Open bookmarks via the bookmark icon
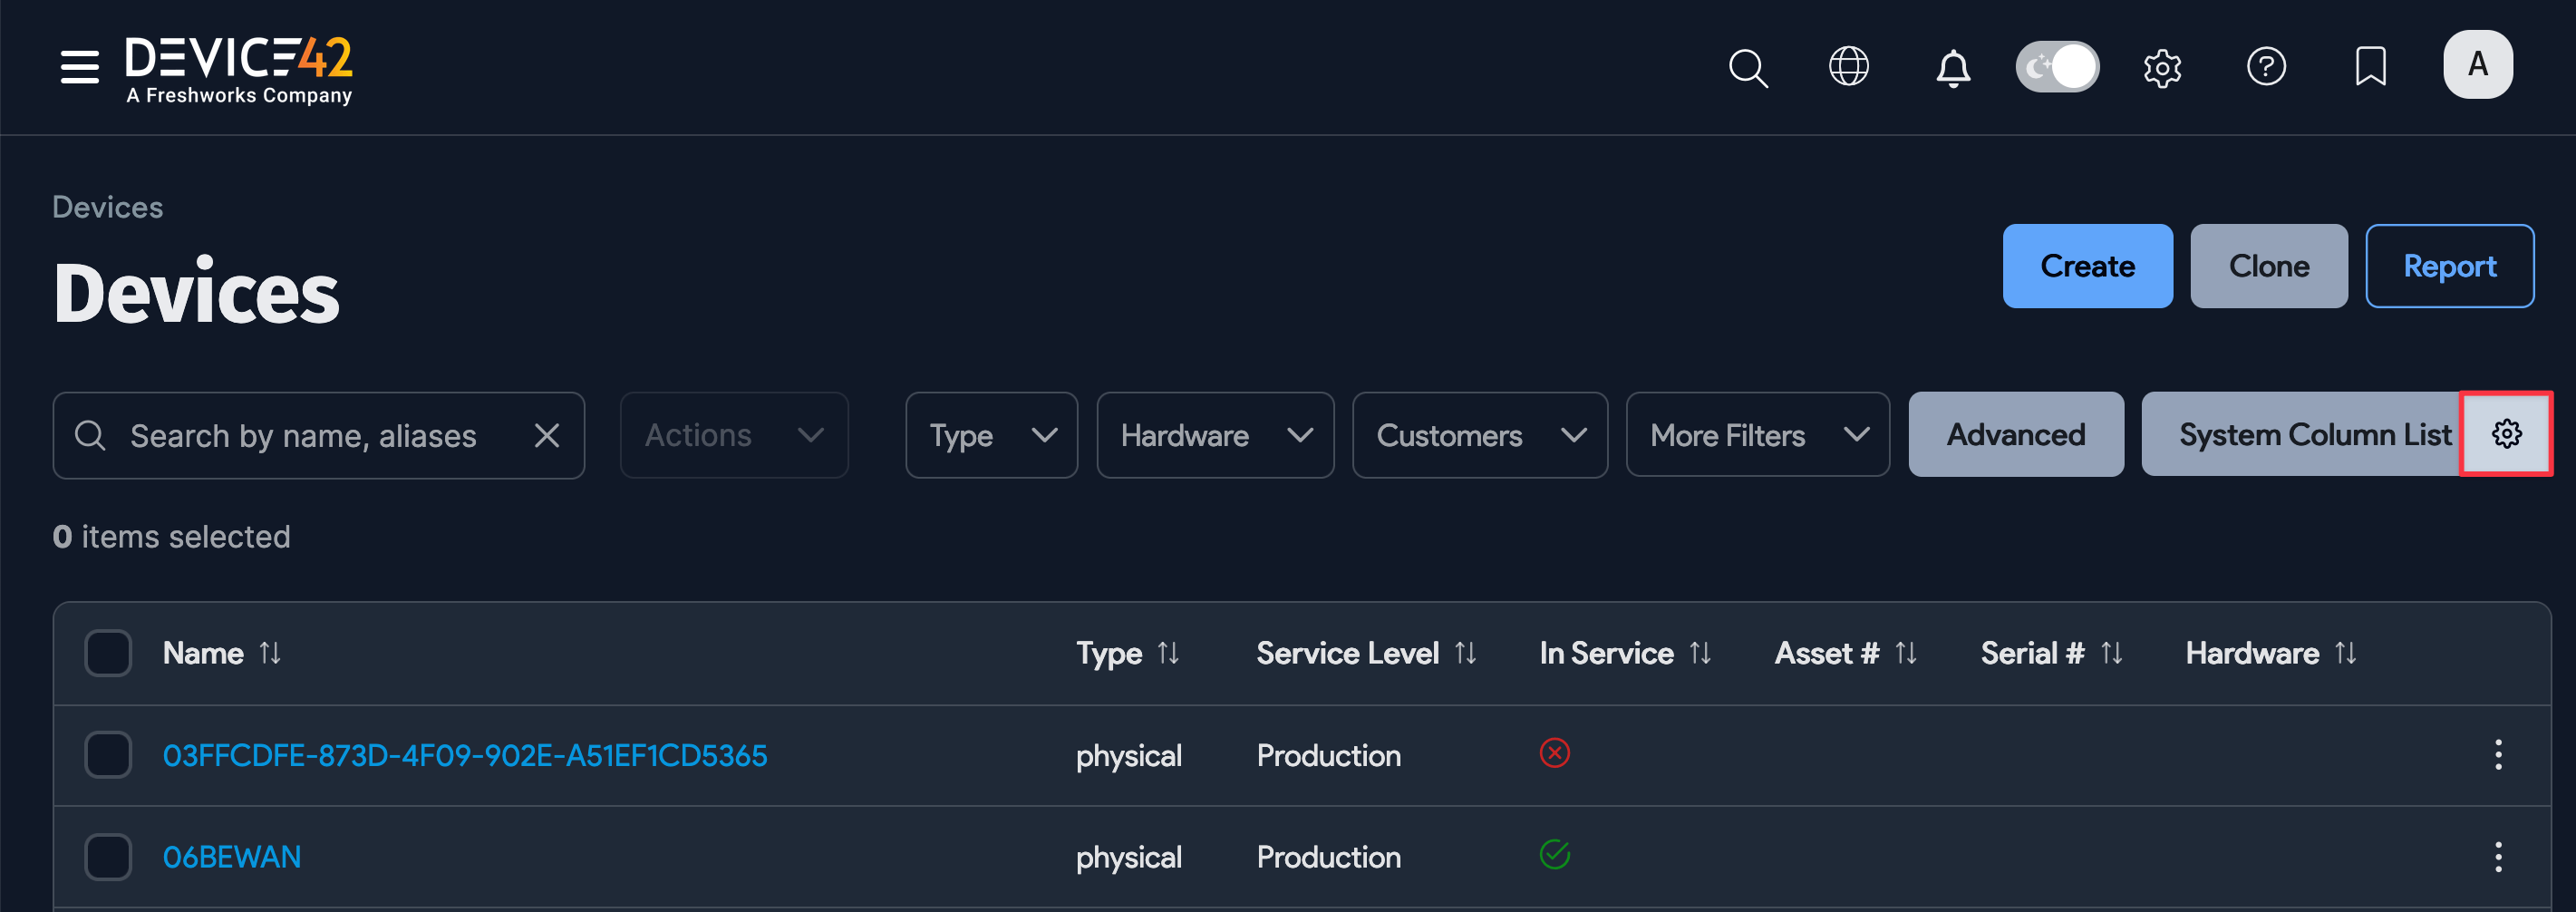Screen dimensions: 2576x912 click(x=2370, y=67)
